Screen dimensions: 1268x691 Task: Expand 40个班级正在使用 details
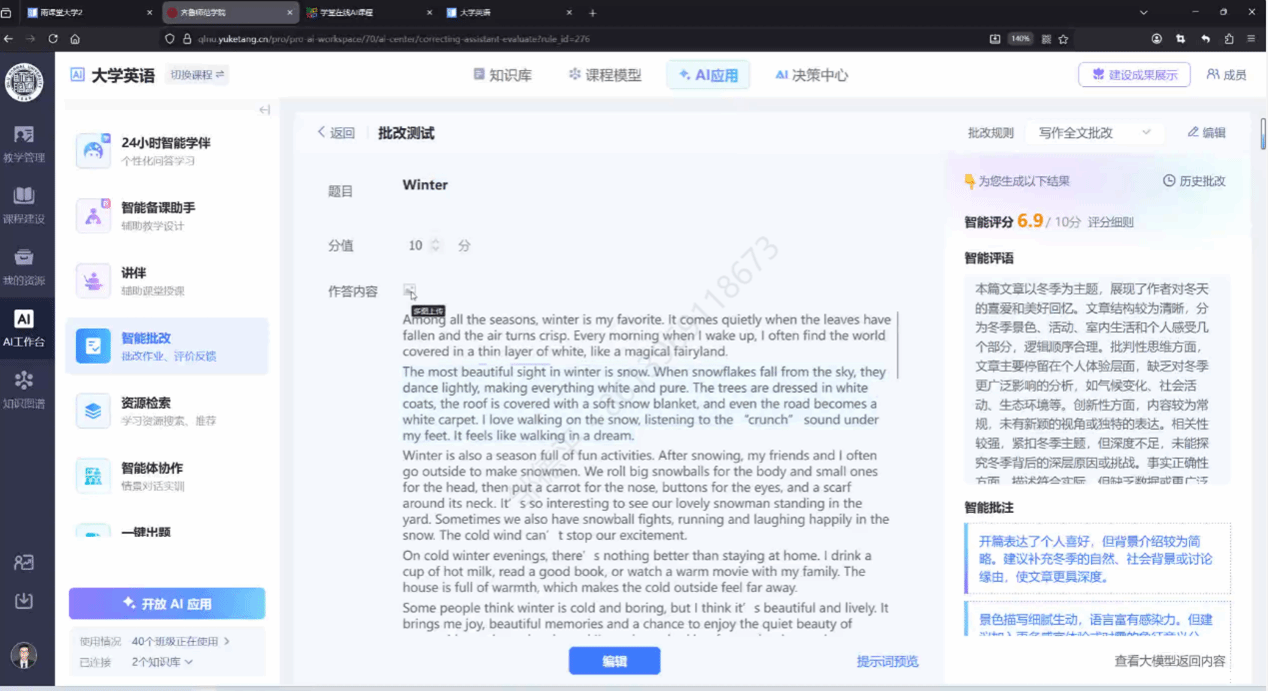tap(180, 641)
